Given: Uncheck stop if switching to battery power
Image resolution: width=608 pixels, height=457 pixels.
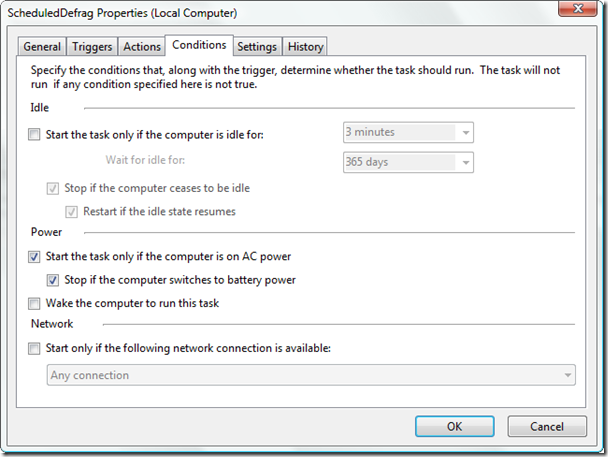Looking at the screenshot, I should click(53, 280).
